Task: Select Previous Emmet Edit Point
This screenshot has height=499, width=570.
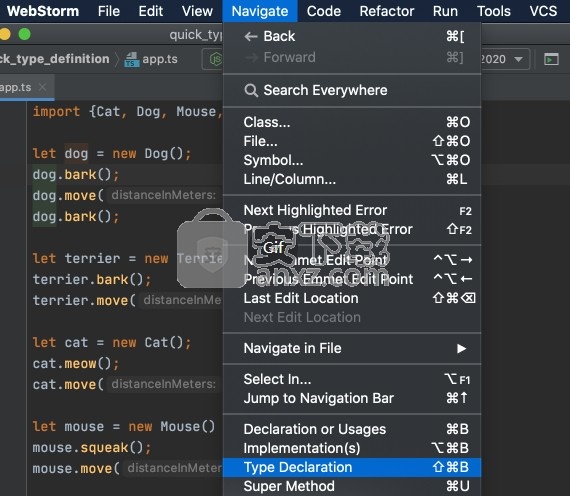Action: [352, 279]
